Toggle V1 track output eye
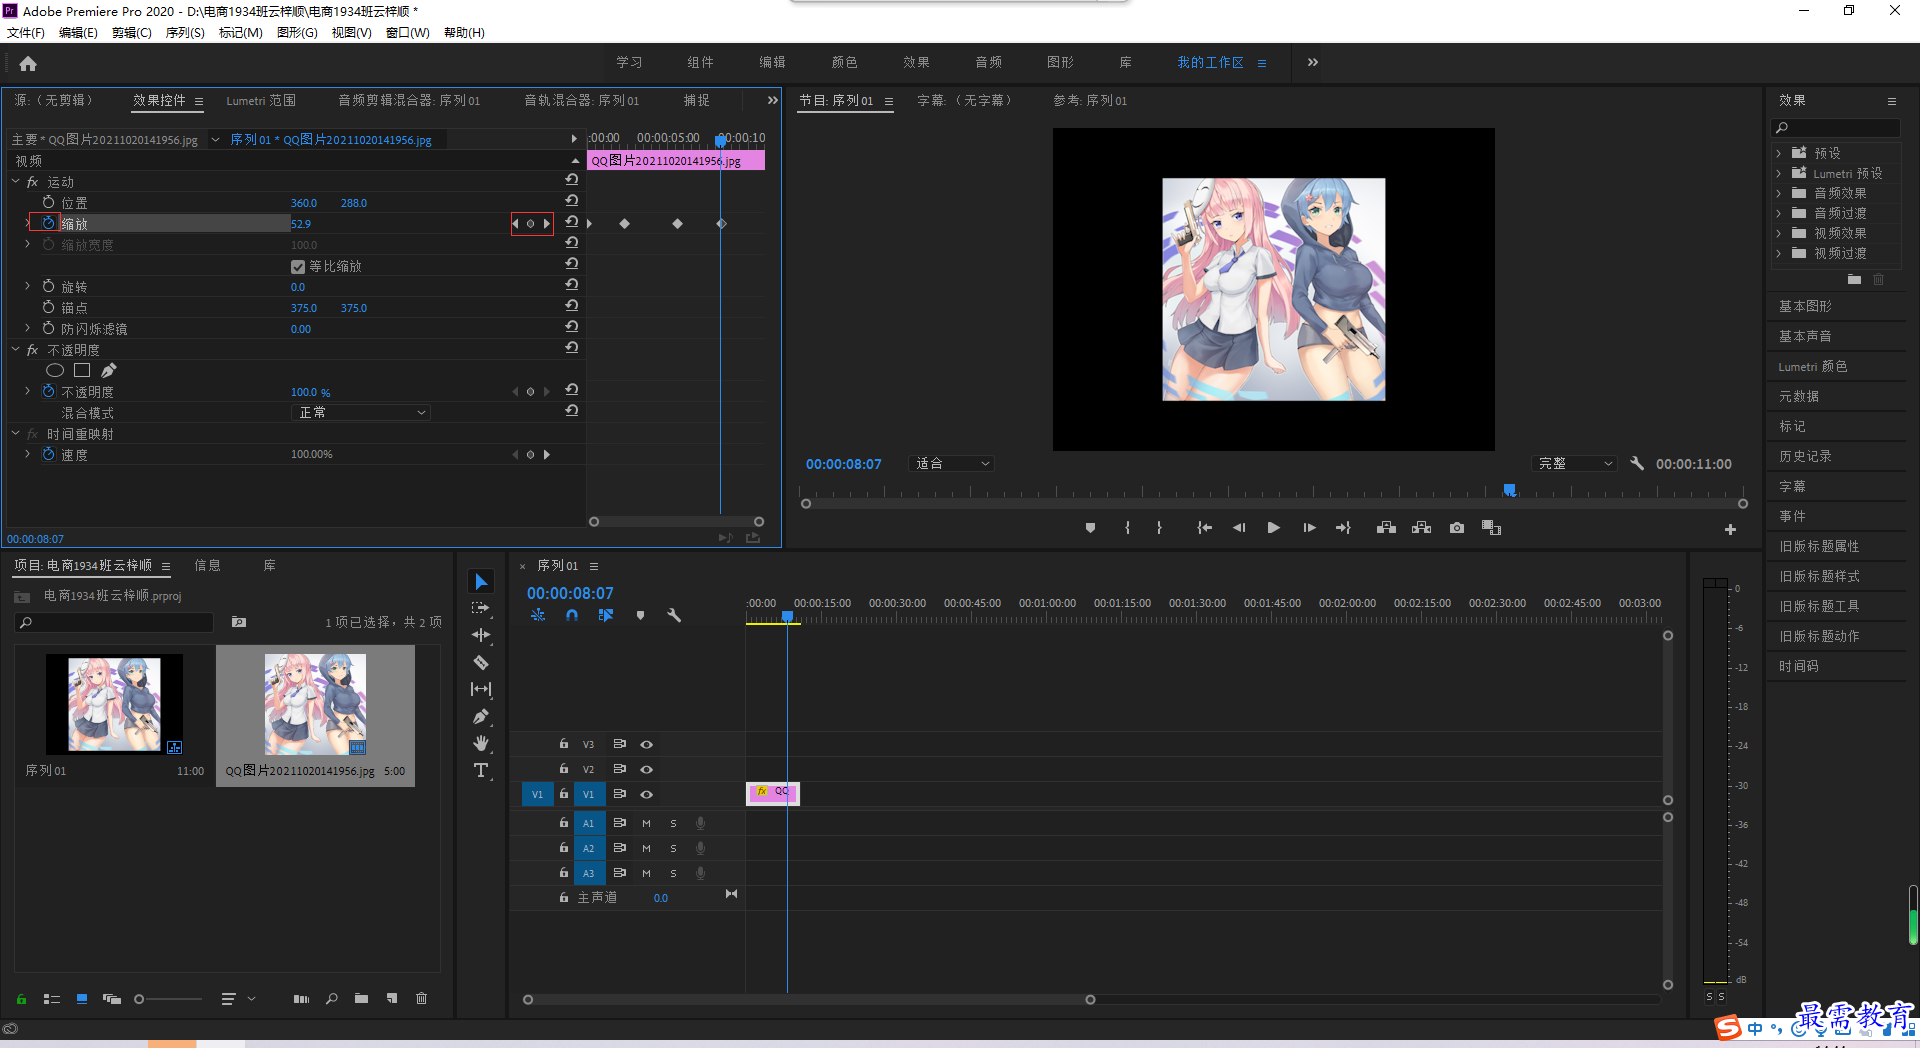The width and height of the screenshot is (1920, 1048). (647, 794)
